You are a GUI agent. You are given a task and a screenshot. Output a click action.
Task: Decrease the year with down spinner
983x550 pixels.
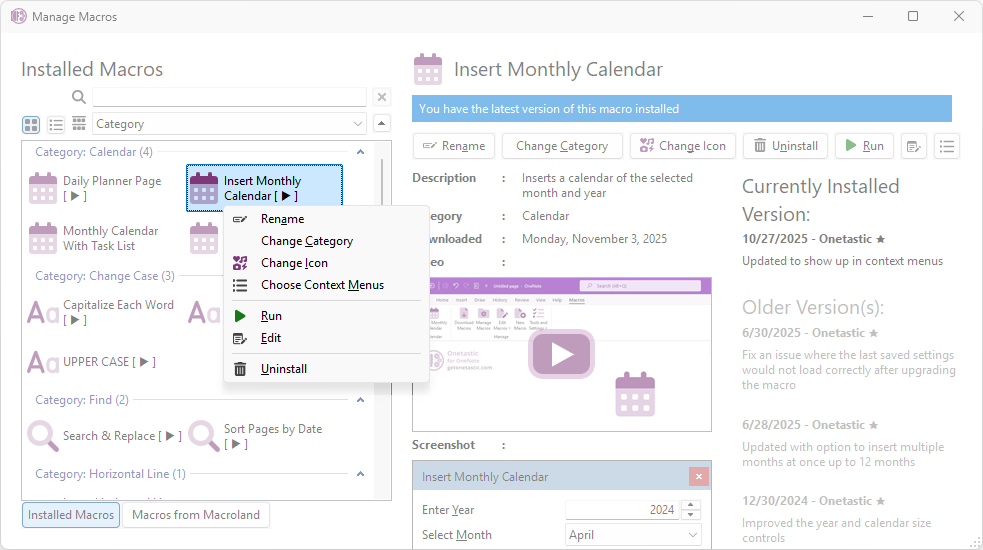coord(691,515)
